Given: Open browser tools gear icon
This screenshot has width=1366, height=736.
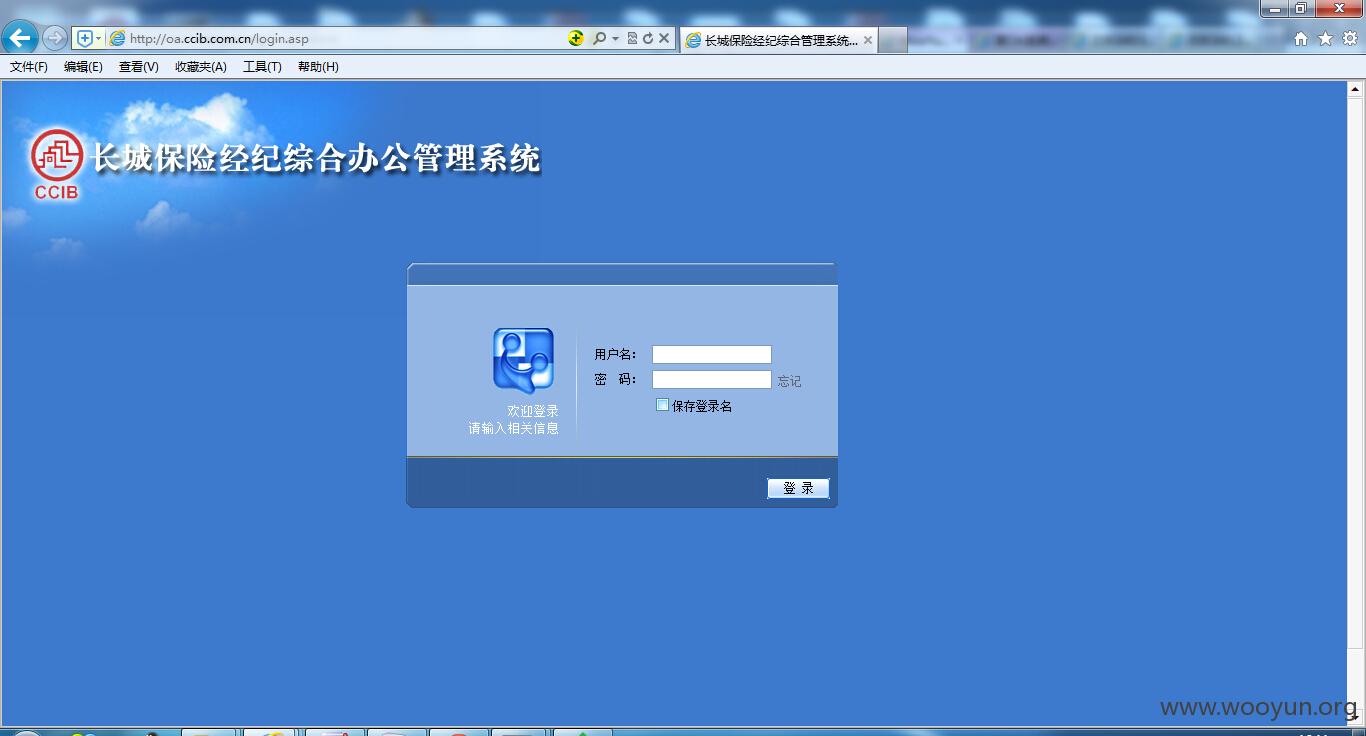Looking at the screenshot, I should (x=1350, y=38).
